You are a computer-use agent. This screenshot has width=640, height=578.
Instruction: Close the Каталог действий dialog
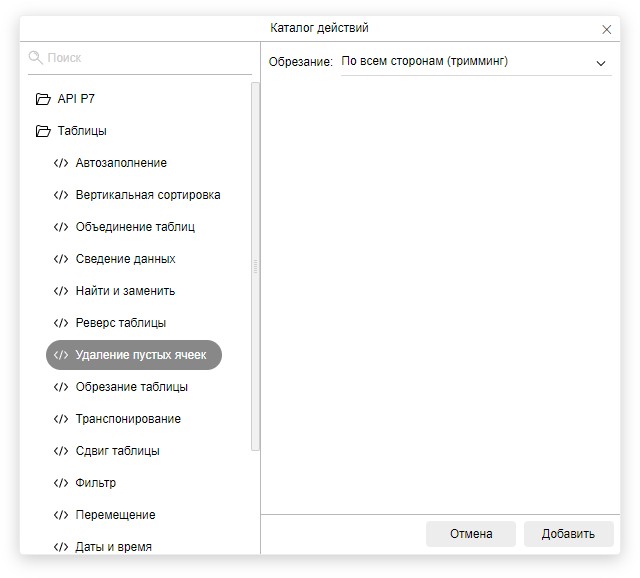[x=606, y=29]
